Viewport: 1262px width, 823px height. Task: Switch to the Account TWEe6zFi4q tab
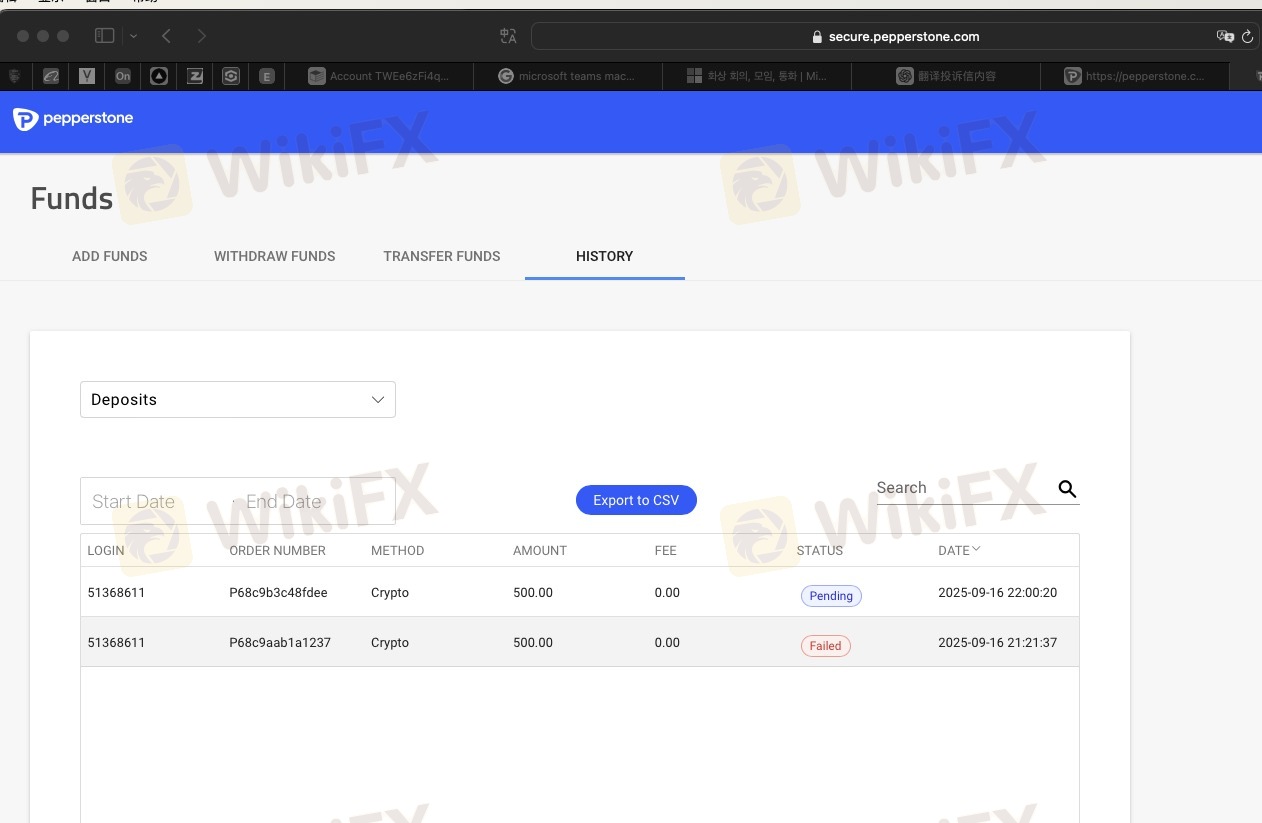tap(379, 76)
